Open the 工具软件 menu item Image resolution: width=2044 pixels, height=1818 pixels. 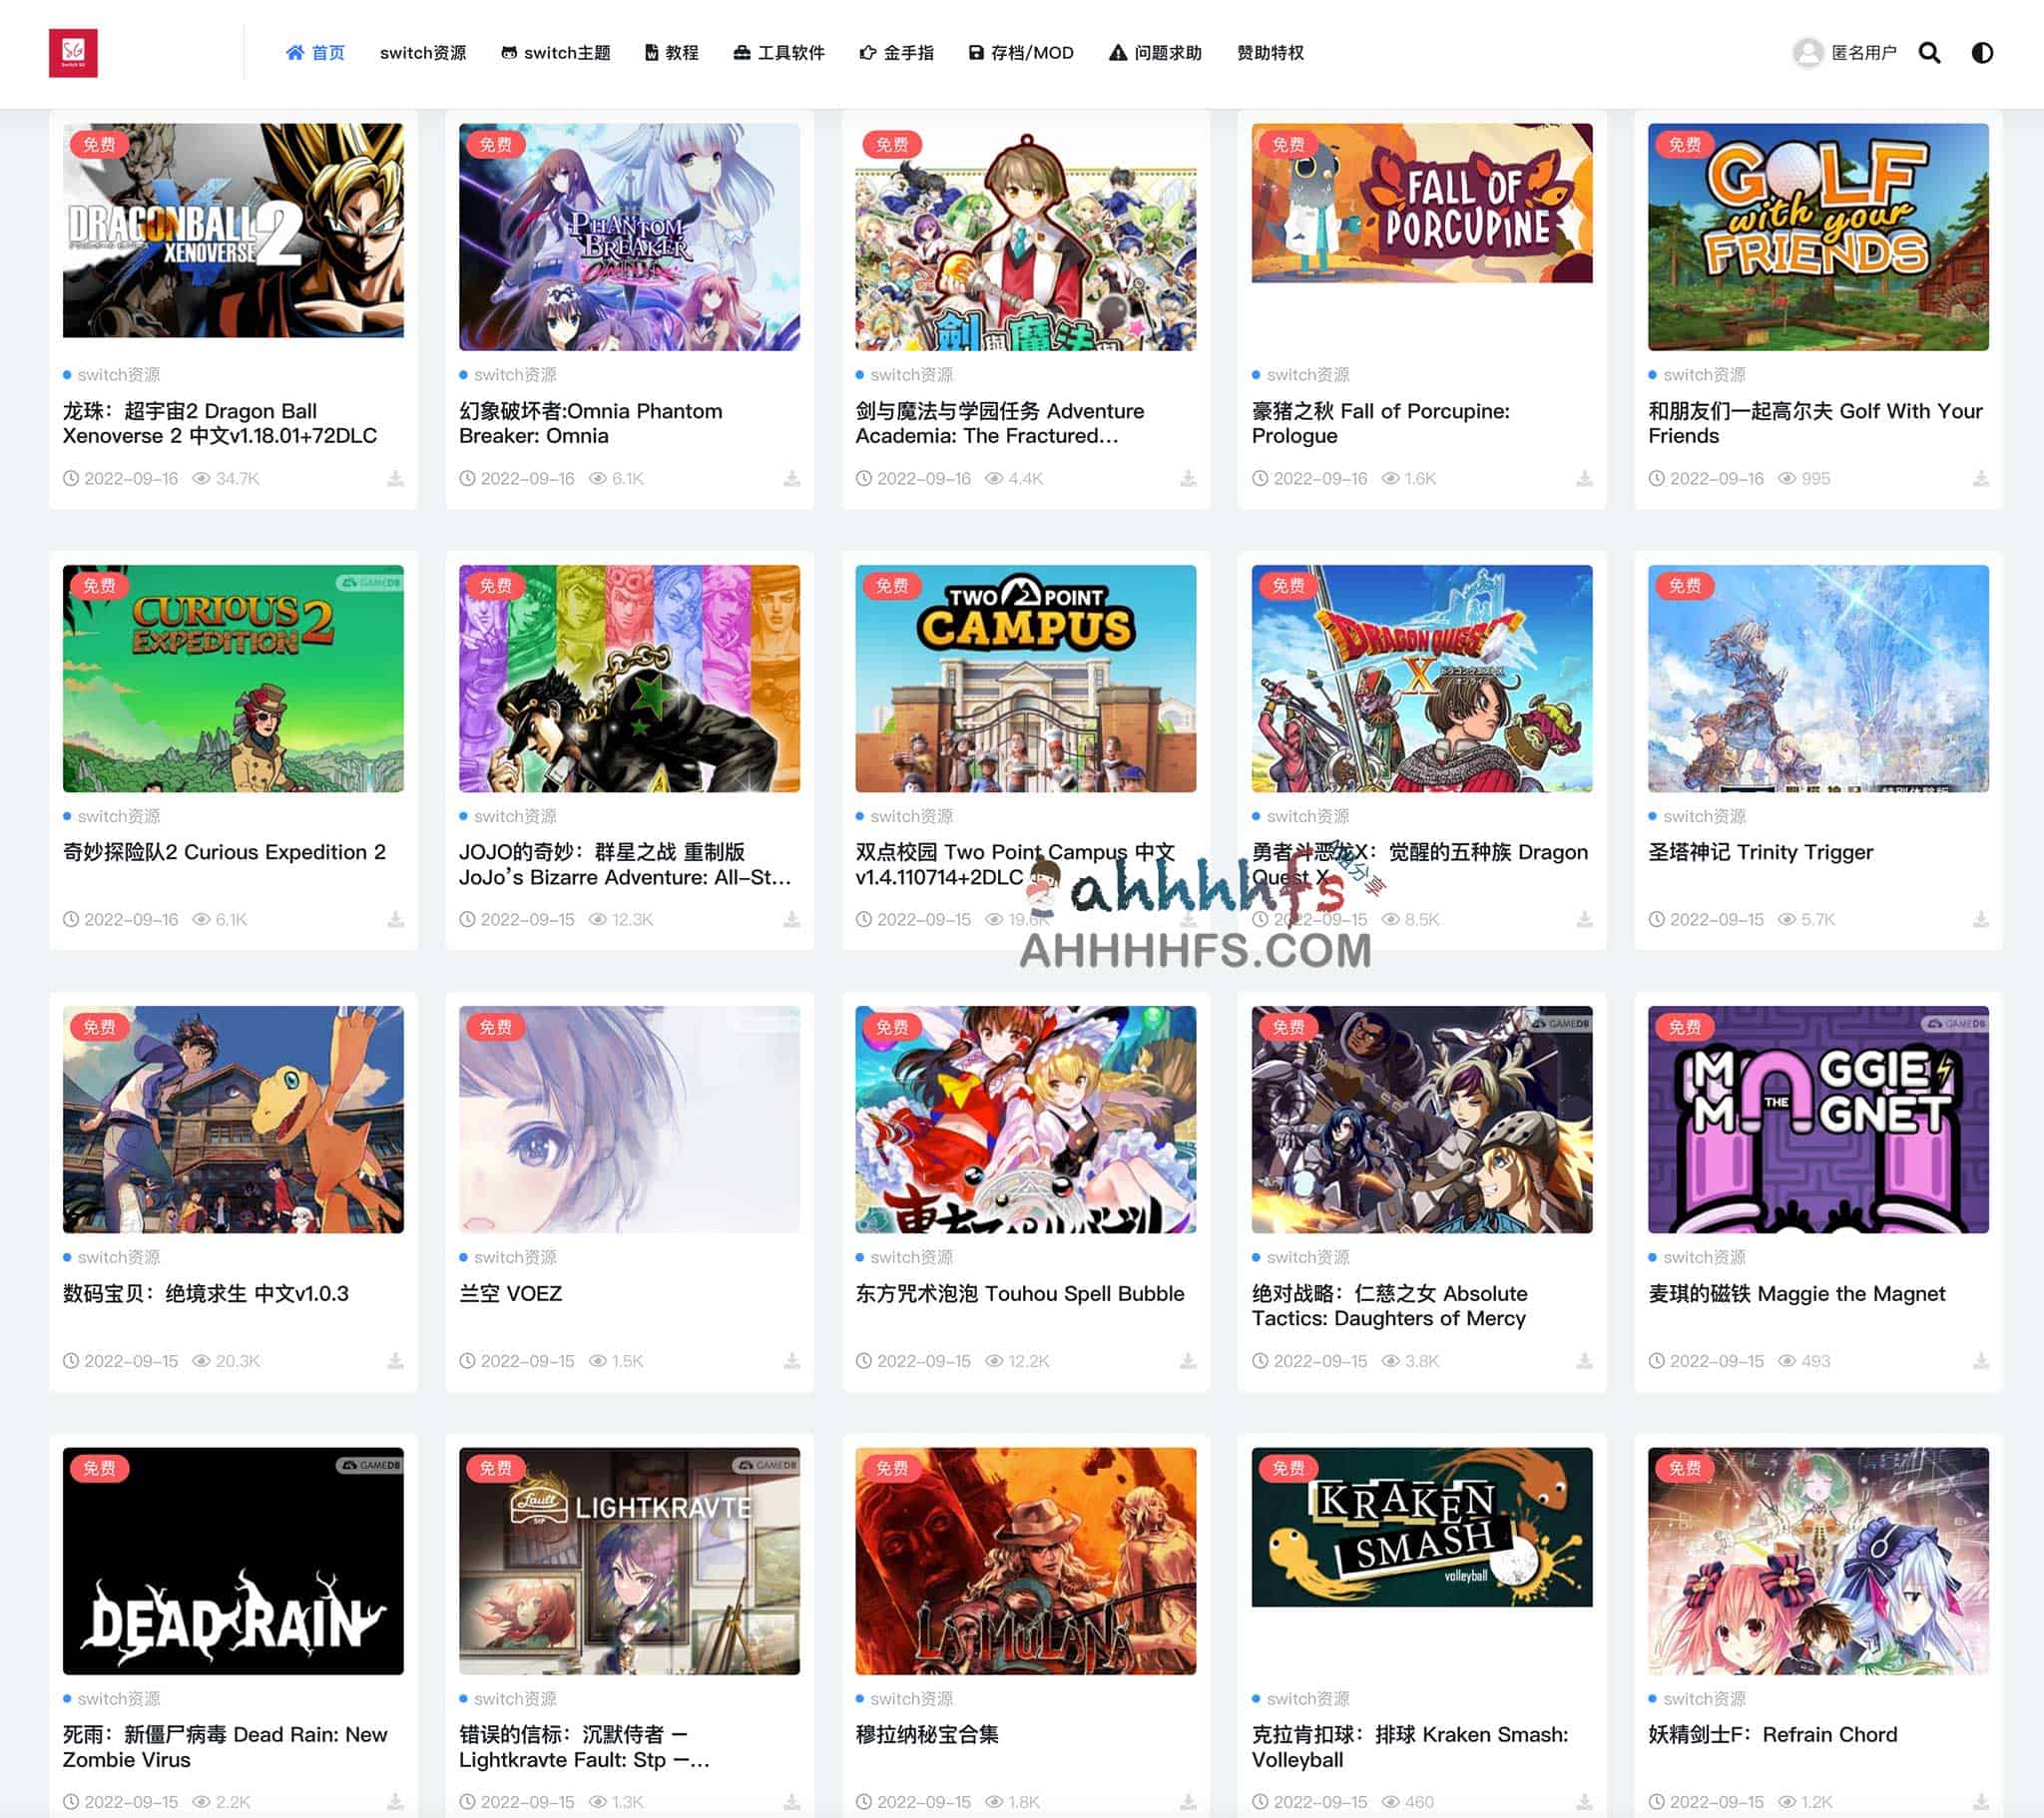[x=779, y=52]
